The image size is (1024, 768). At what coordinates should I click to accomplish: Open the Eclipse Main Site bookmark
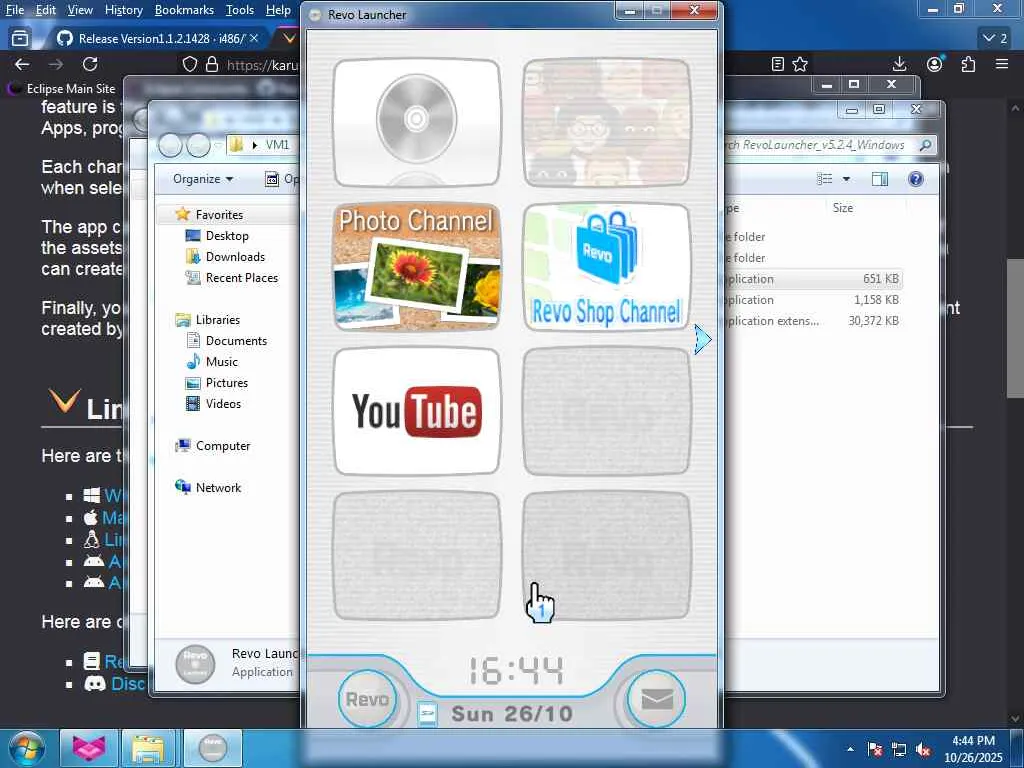click(x=62, y=88)
